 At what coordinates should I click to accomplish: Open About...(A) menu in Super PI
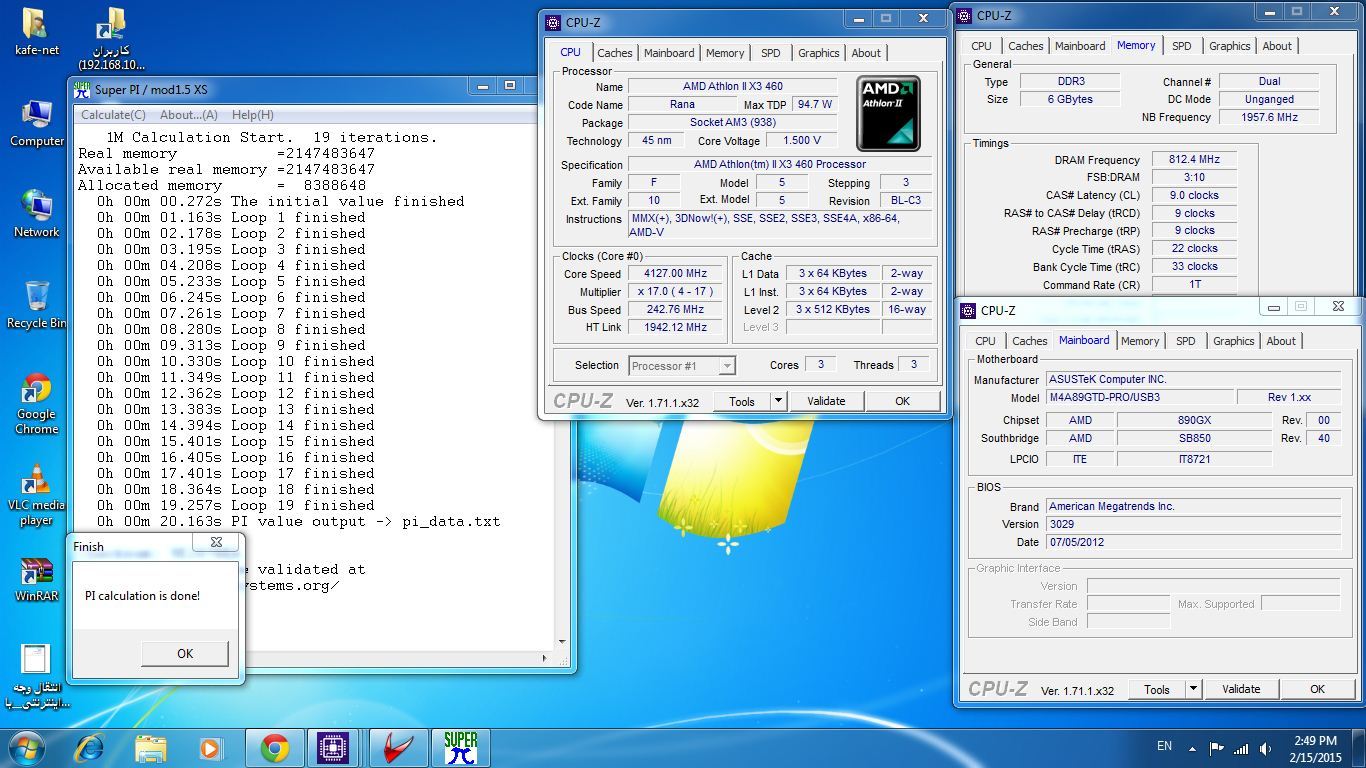[x=188, y=115]
